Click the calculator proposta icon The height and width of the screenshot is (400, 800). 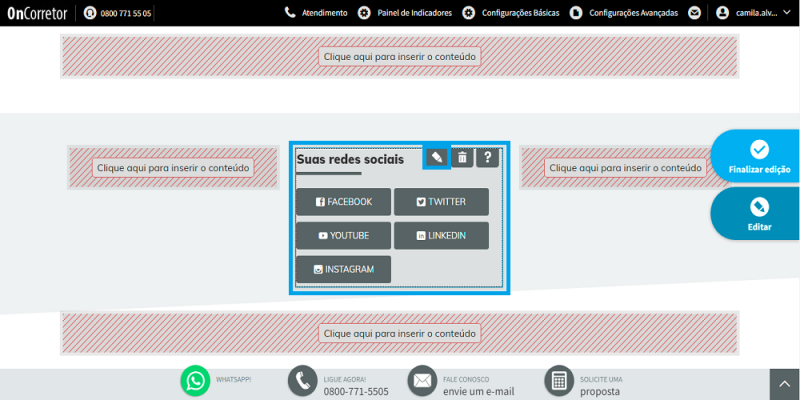(559, 381)
